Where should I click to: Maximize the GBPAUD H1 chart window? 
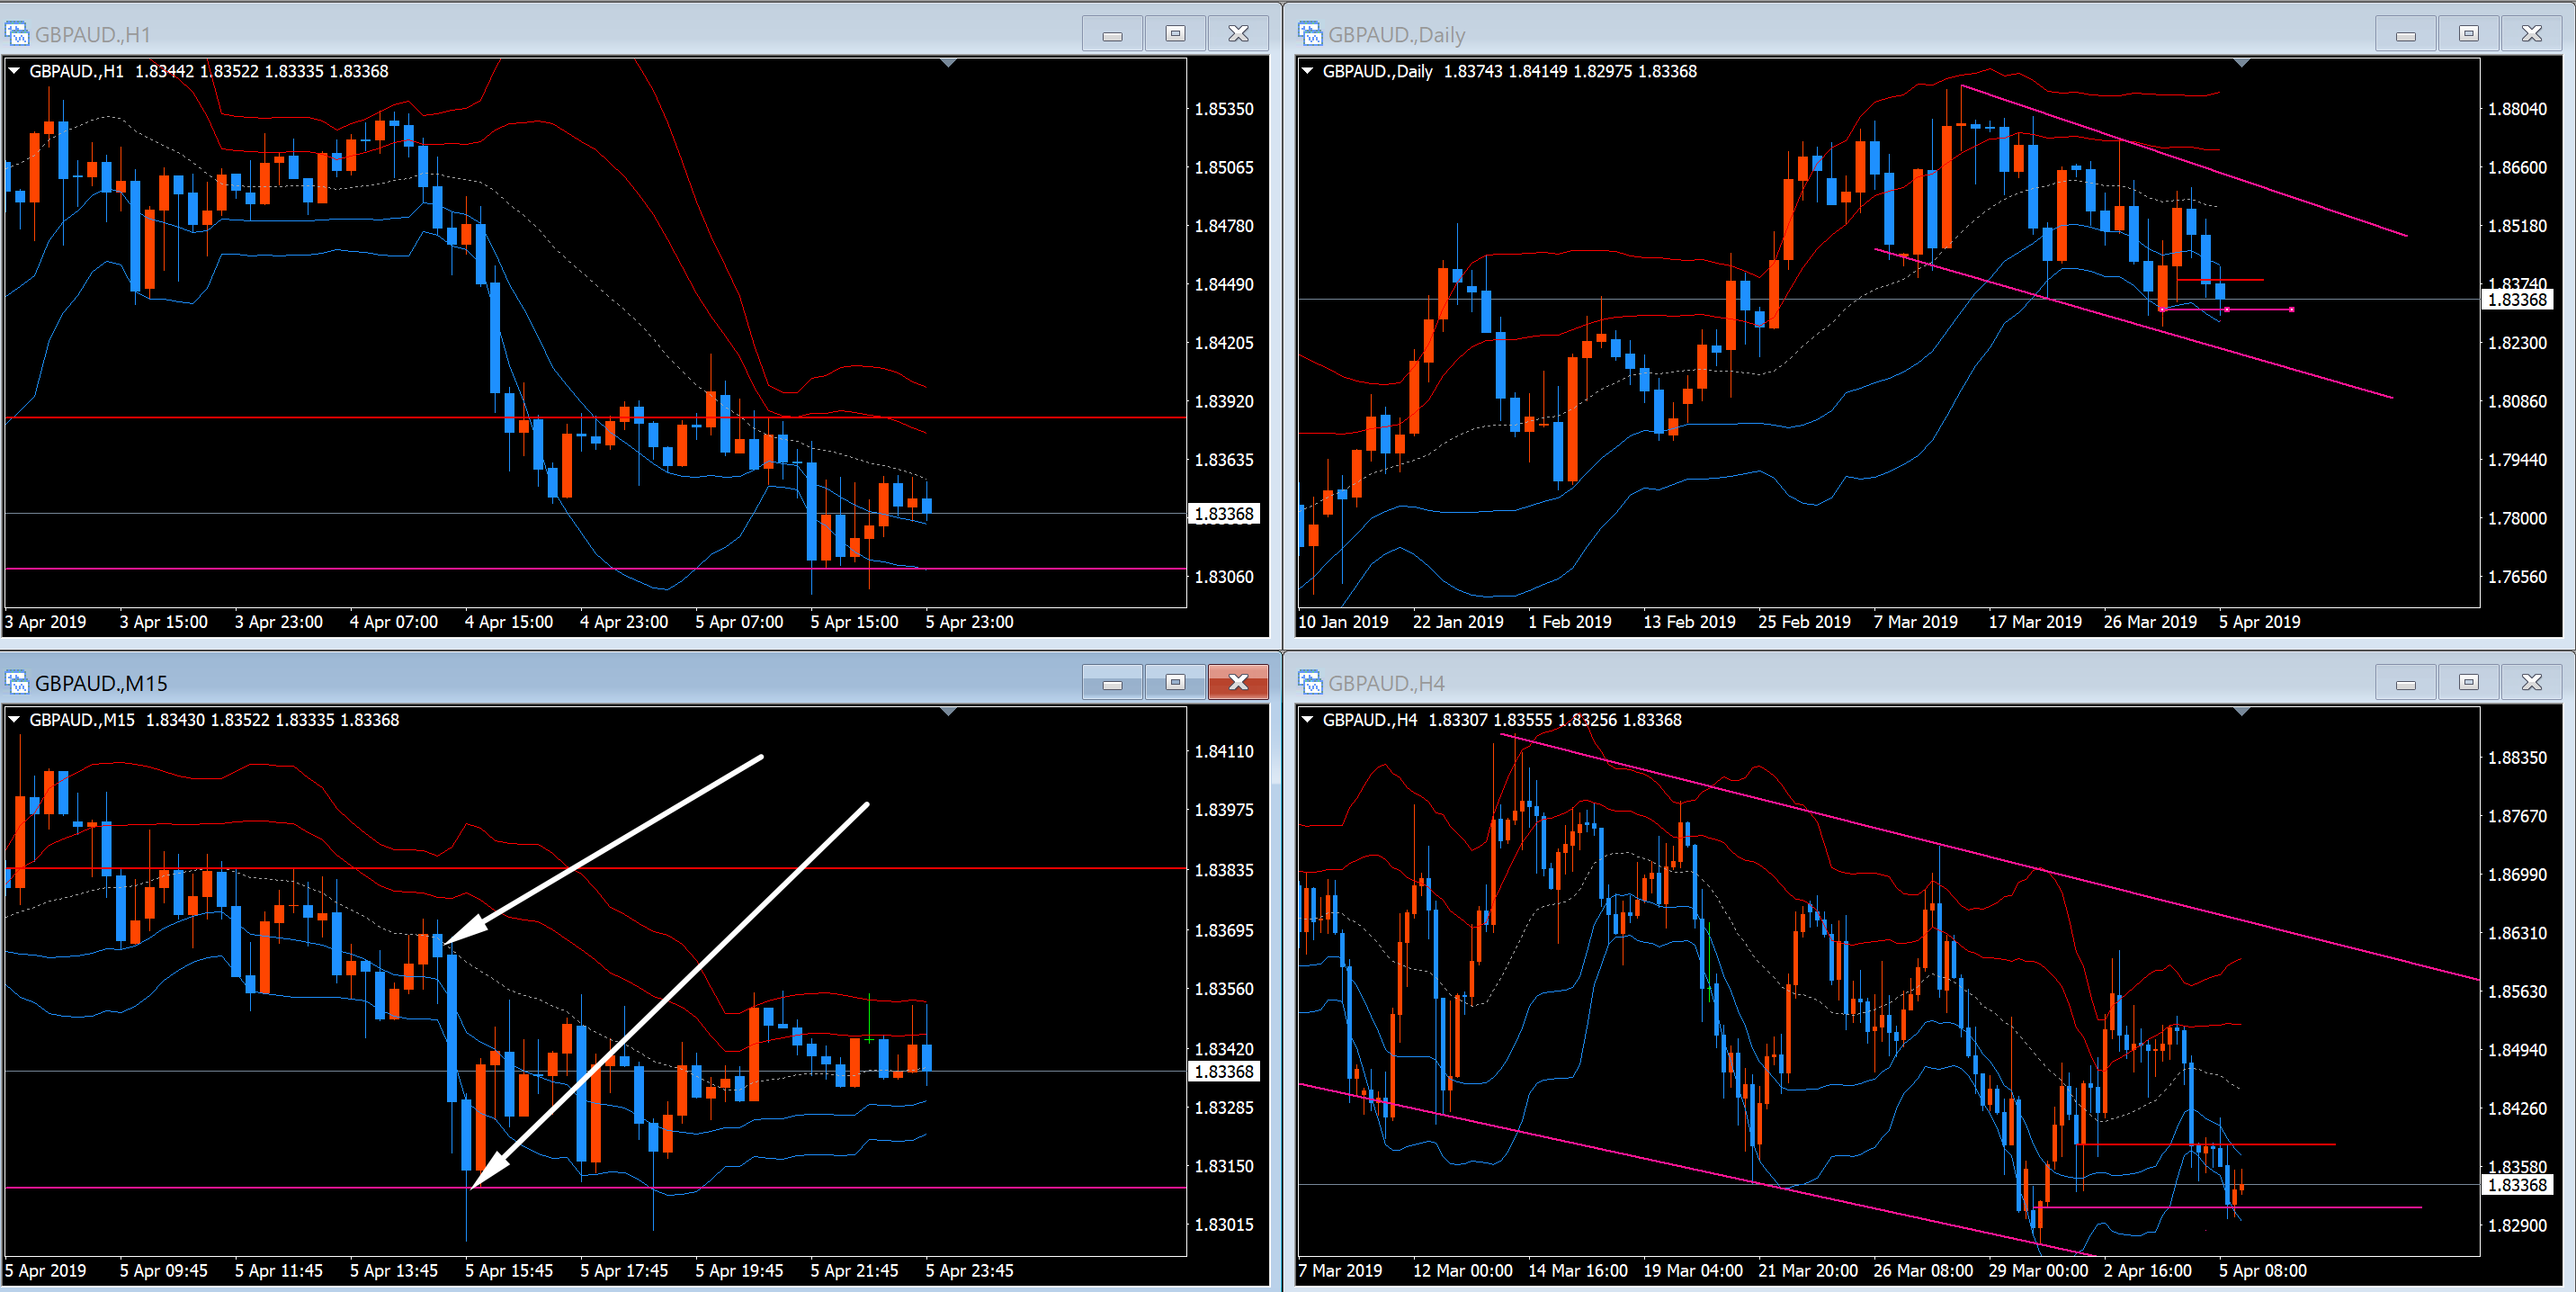coord(1175,34)
